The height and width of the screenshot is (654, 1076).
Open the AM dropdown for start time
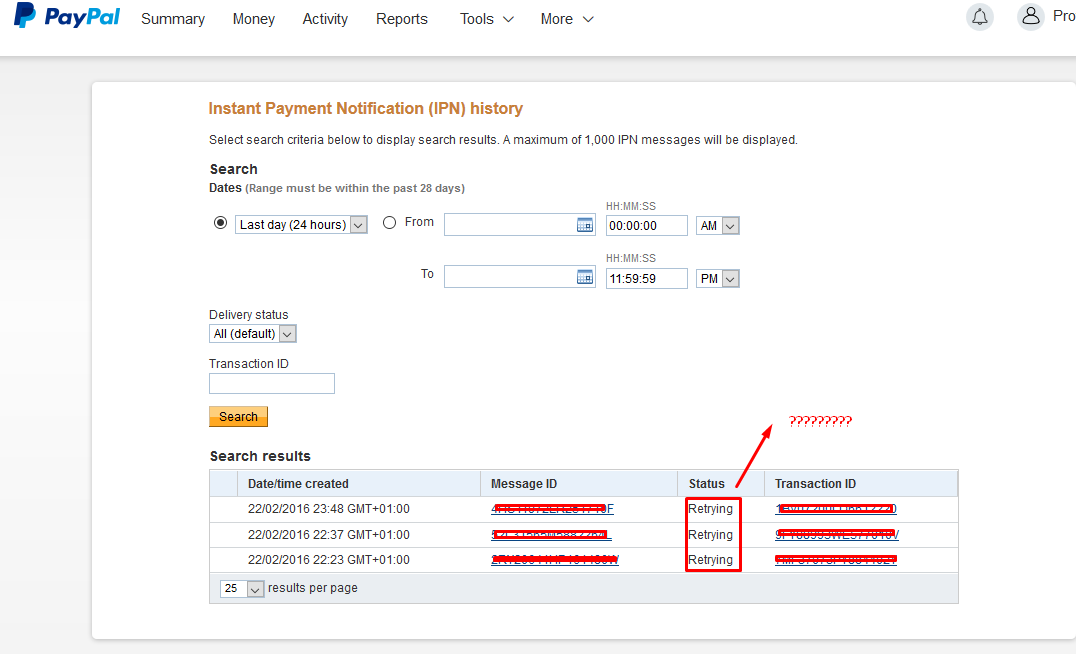718,226
